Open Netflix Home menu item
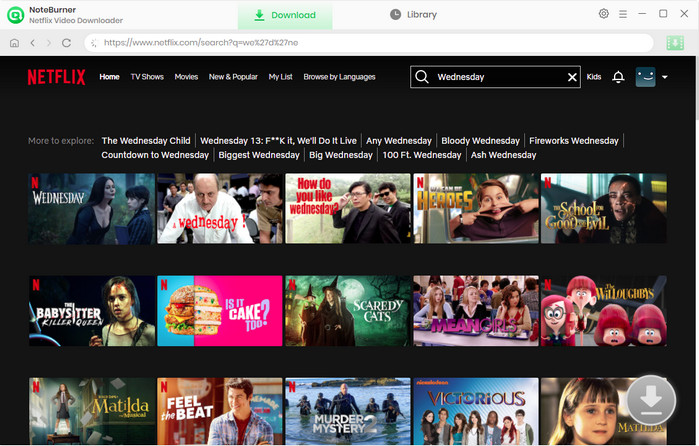Viewport: 699px width, 446px height. (x=109, y=77)
